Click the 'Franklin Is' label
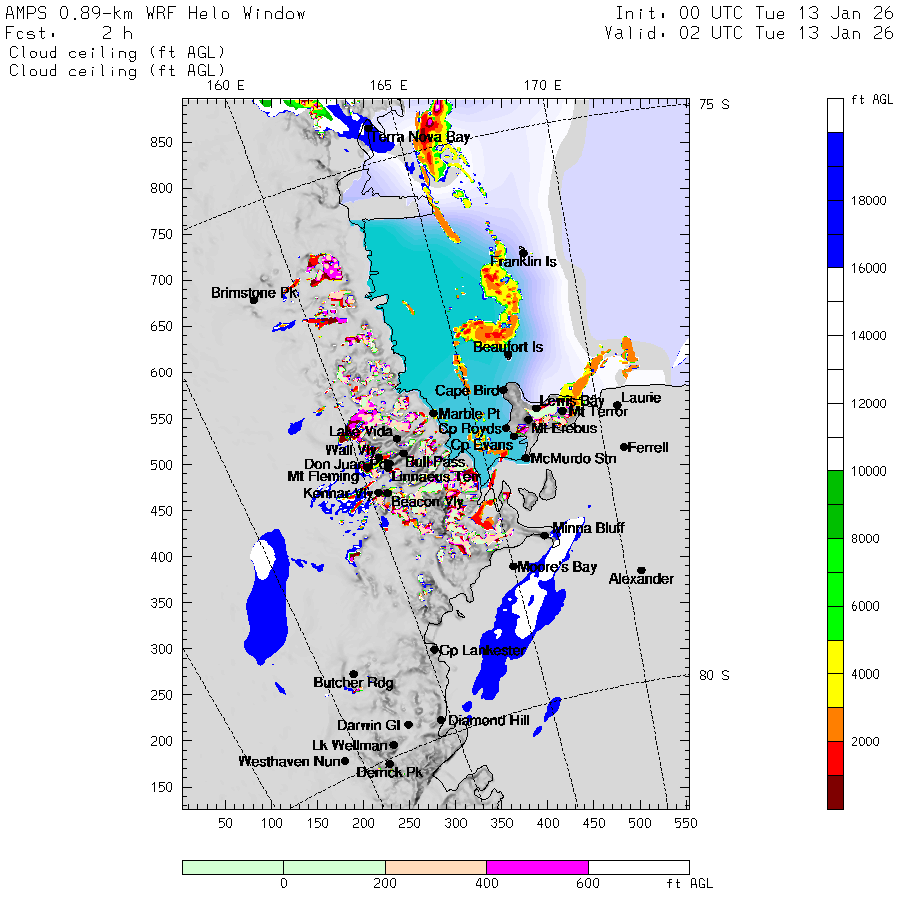This screenshot has height=900, width=900. [x=523, y=262]
